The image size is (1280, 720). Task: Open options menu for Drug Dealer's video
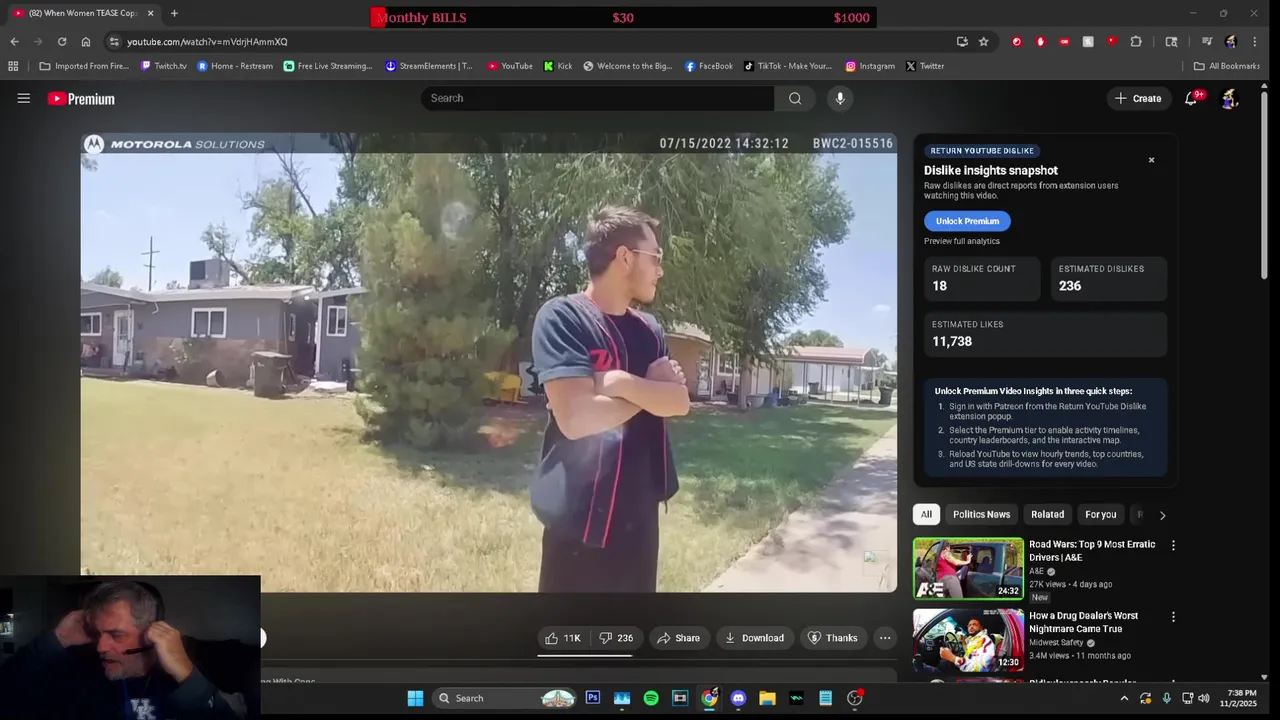click(x=1173, y=618)
